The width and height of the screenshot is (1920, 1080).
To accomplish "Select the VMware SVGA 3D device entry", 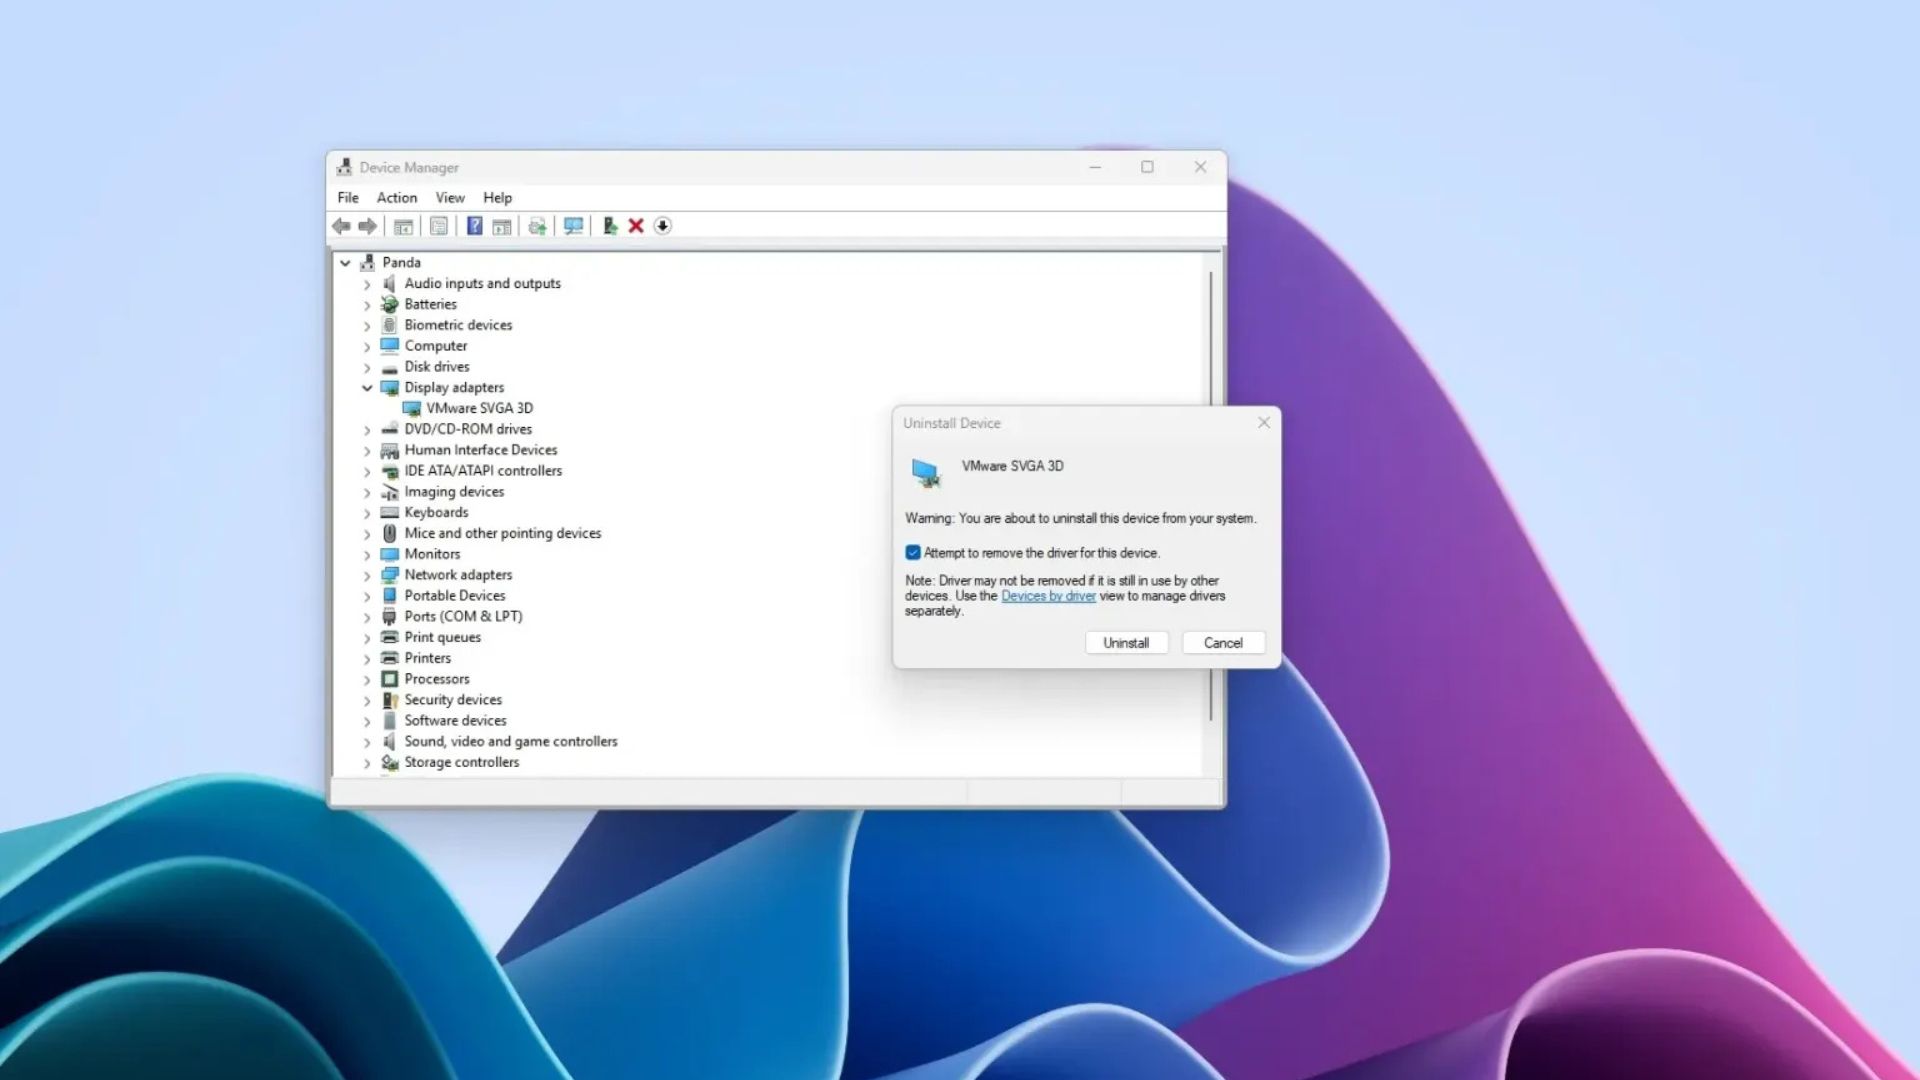I will click(479, 408).
